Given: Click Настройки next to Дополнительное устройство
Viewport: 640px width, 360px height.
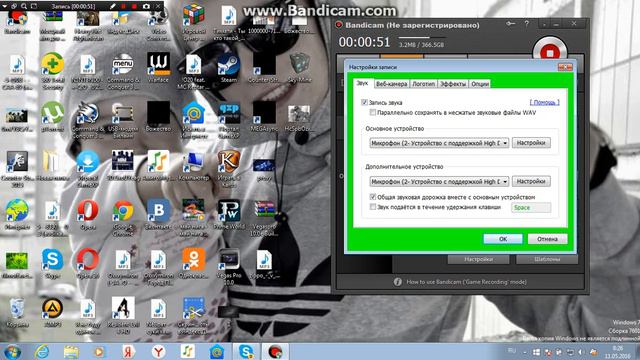Looking at the screenshot, I should coord(531,181).
